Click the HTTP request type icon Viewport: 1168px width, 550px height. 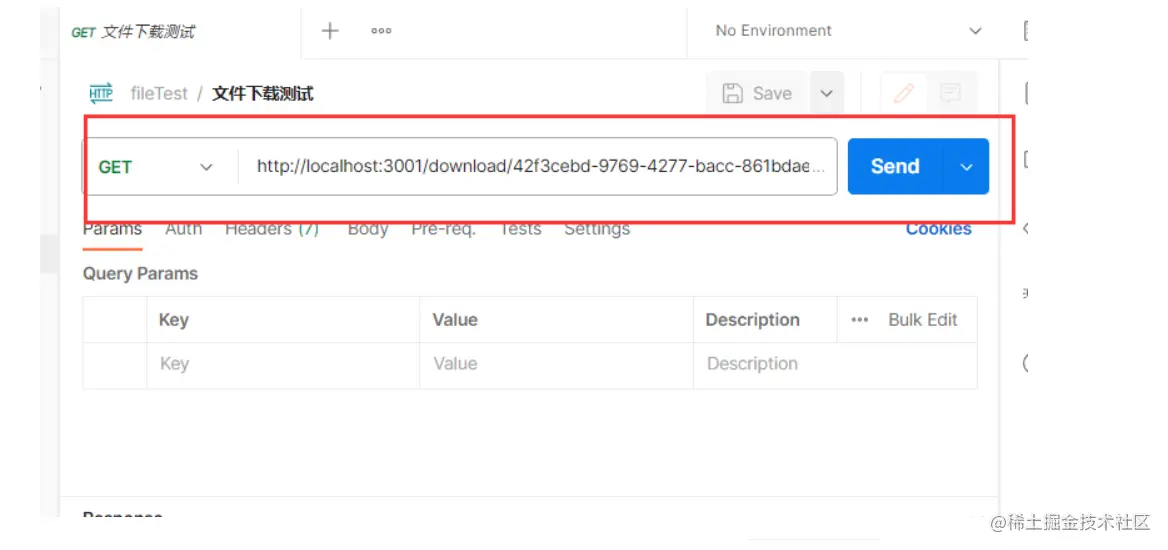click(x=101, y=93)
